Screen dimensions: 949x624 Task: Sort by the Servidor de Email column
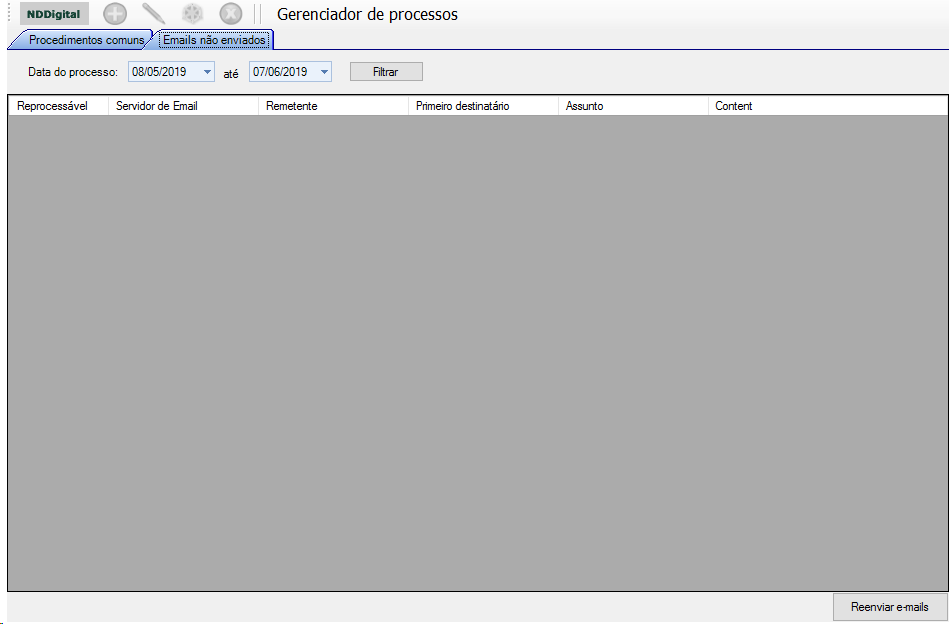[x=182, y=106]
